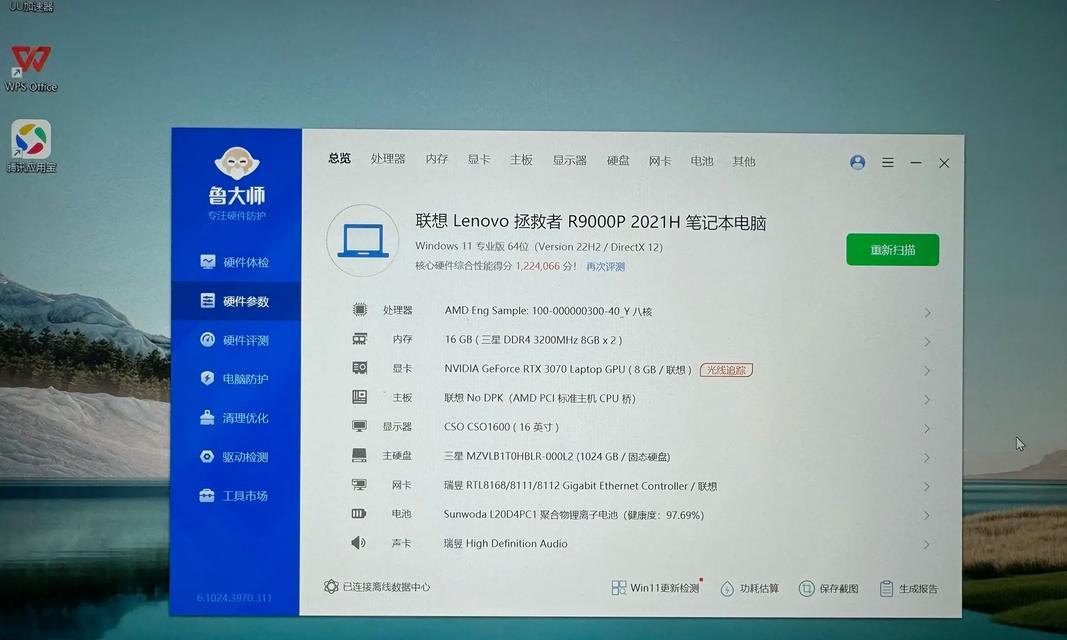Open 工具市场 in the sidebar
This screenshot has height=640, width=1067.
[235, 495]
